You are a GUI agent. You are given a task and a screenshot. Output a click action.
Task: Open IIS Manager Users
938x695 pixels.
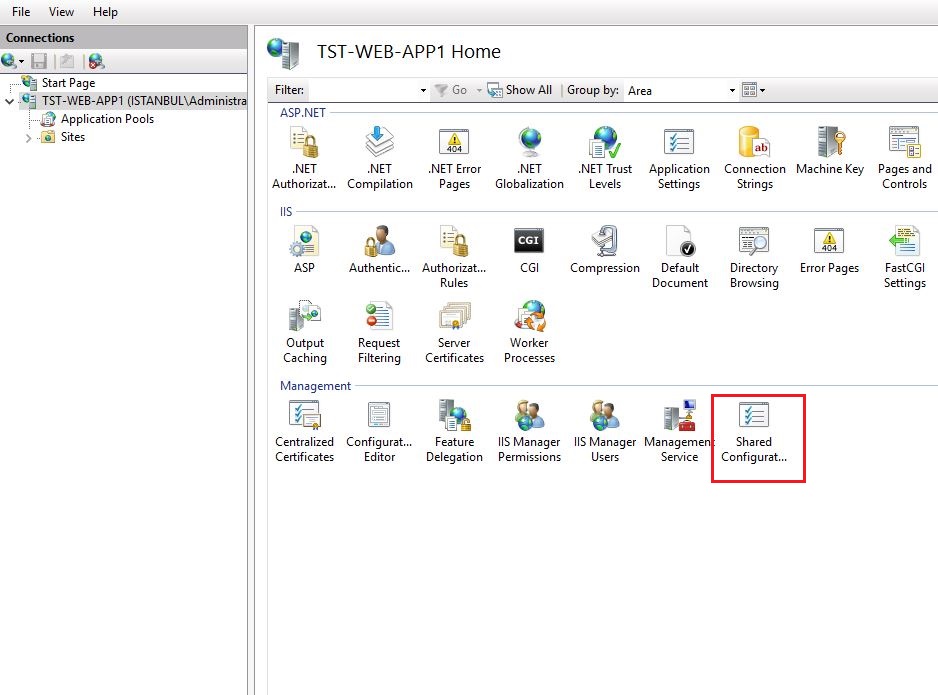coord(605,431)
